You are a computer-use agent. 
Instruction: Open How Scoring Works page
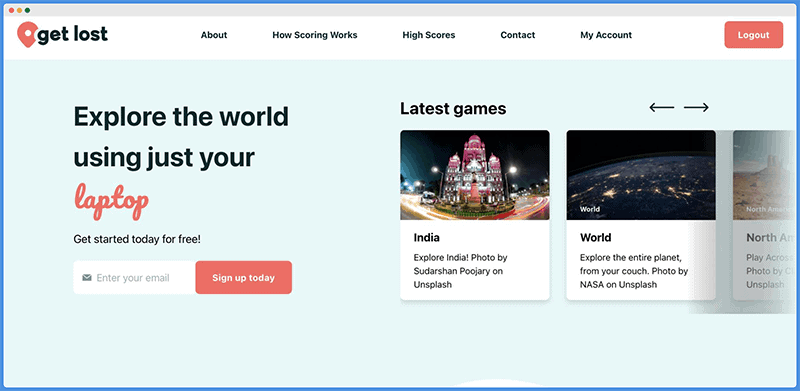pyautogui.click(x=315, y=35)
